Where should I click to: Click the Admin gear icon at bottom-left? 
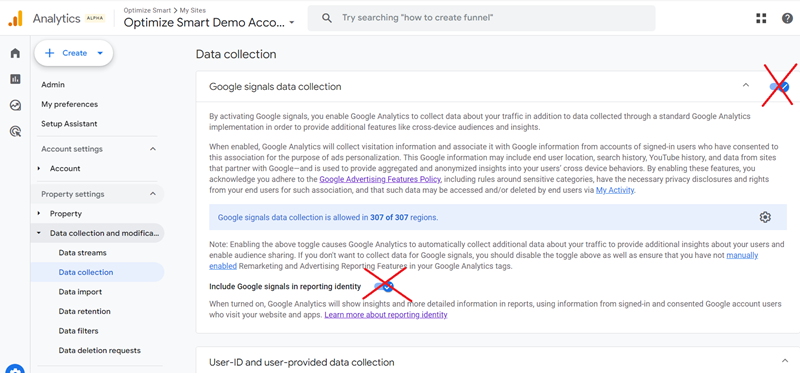(15, 369)
